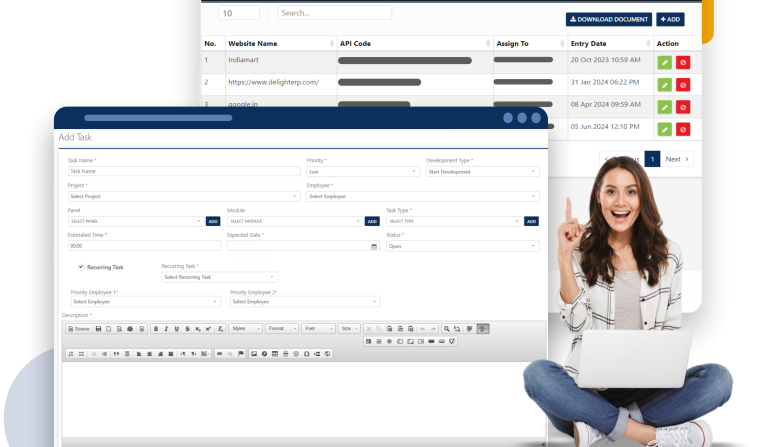
Task: Click the Insert Table icon
Action: click(x=275, y=354)
